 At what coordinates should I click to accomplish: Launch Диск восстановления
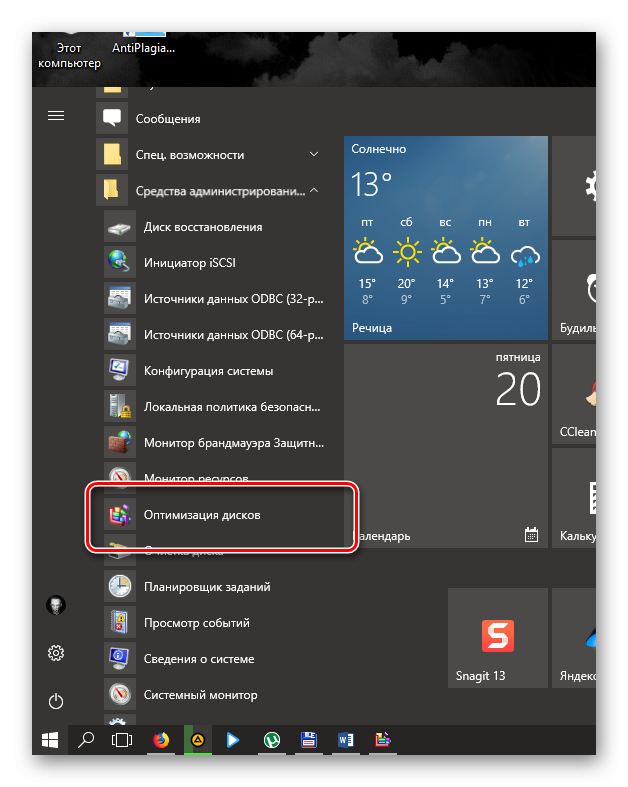pos(203,227)
